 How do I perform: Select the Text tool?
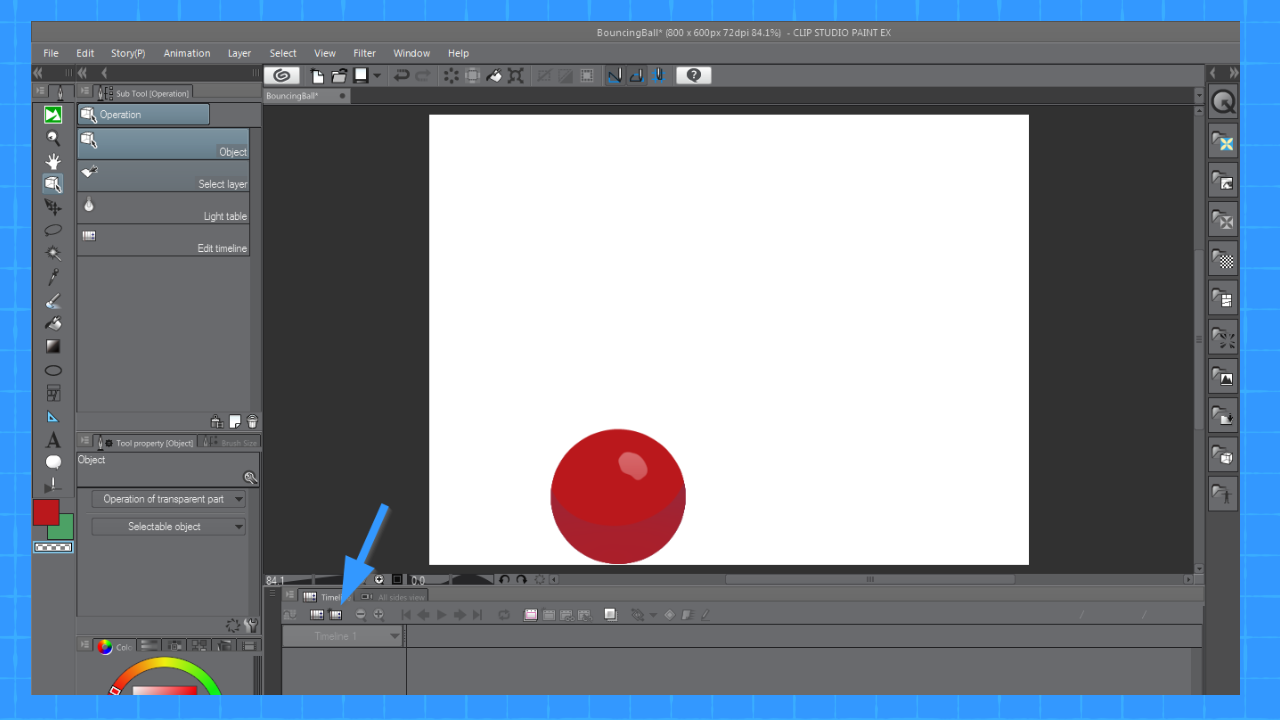[54, 440]
